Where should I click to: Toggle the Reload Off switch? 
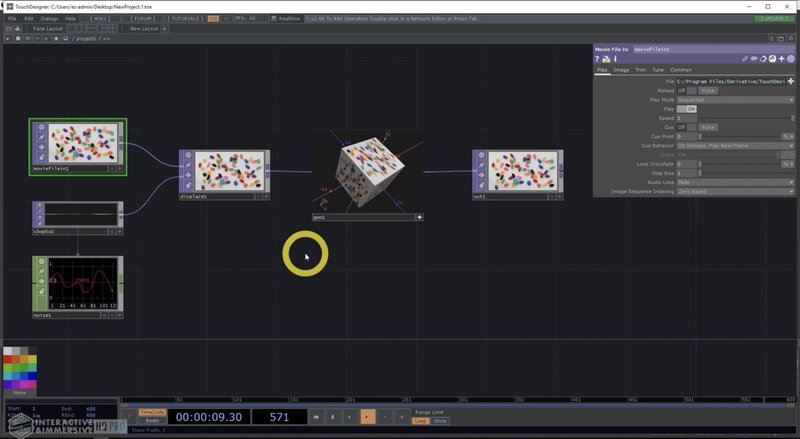pos(686,91)
